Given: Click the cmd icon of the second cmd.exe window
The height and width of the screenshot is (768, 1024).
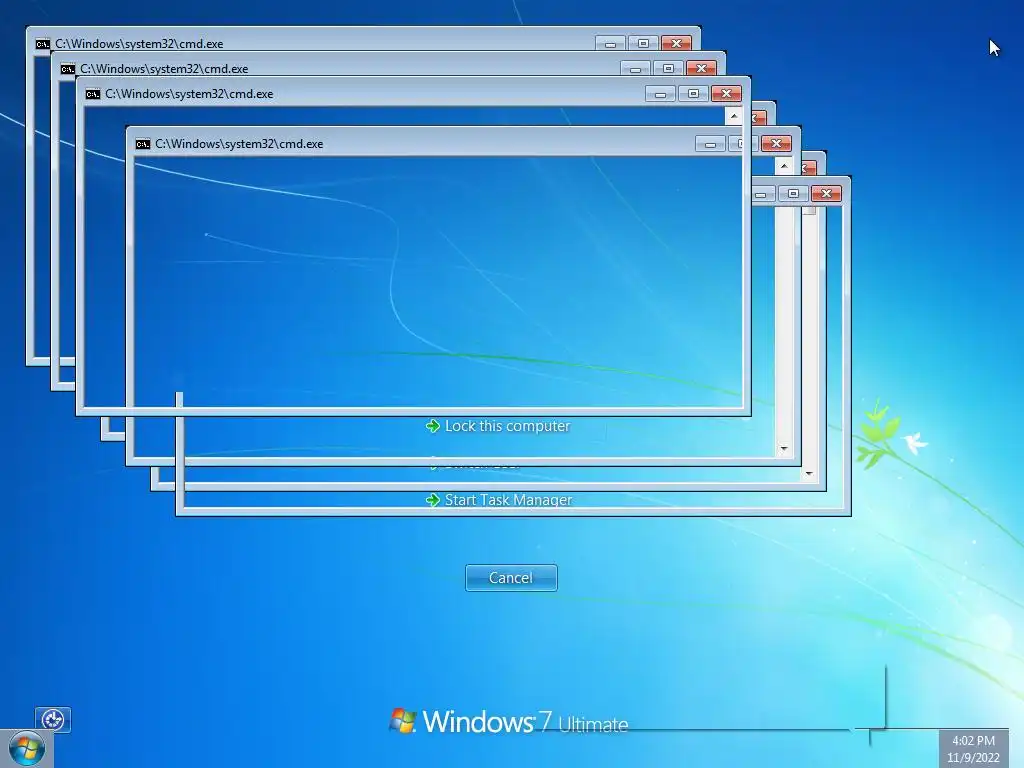Looking at the screenshot, I should [67, 69].
